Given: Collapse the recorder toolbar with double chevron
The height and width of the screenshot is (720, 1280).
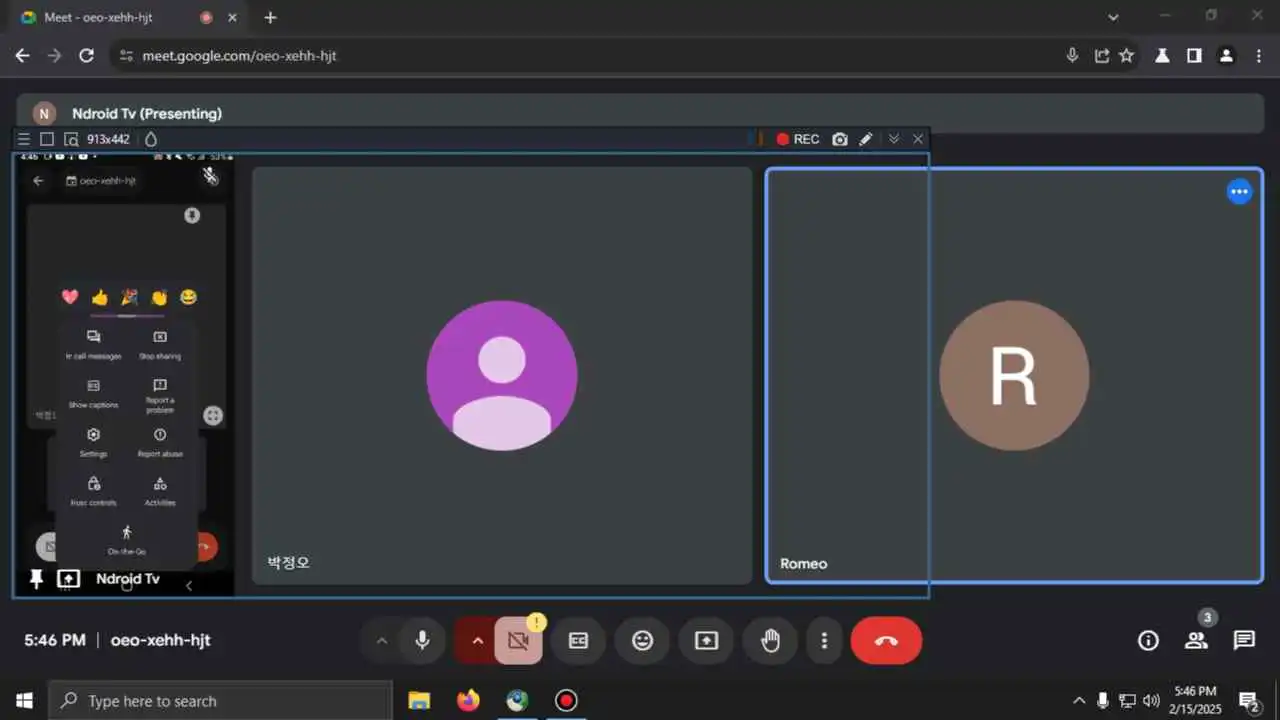Looking at the screenshot, I should click(x=894, y=139).
